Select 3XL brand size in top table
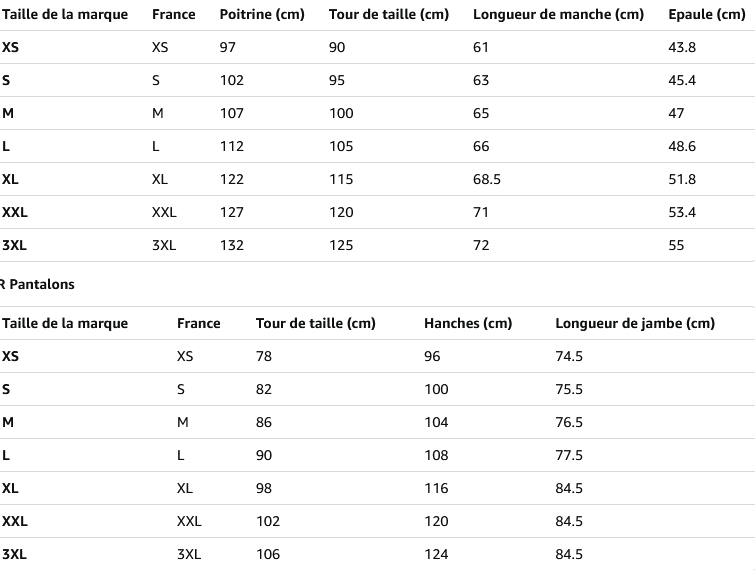 [14, 245]
